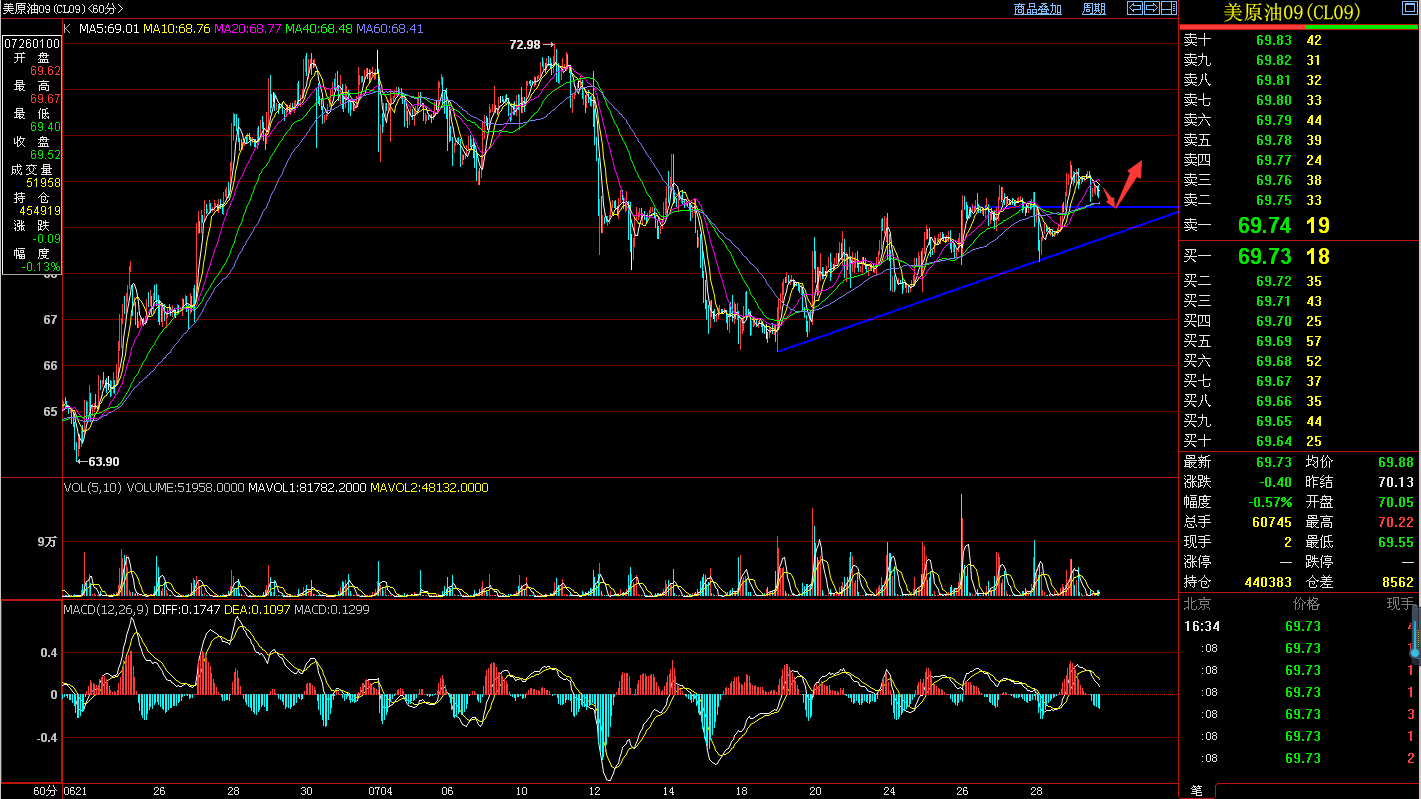
Task: Select the 卖五 69.78 ask row
Action: coord(1299,140)
